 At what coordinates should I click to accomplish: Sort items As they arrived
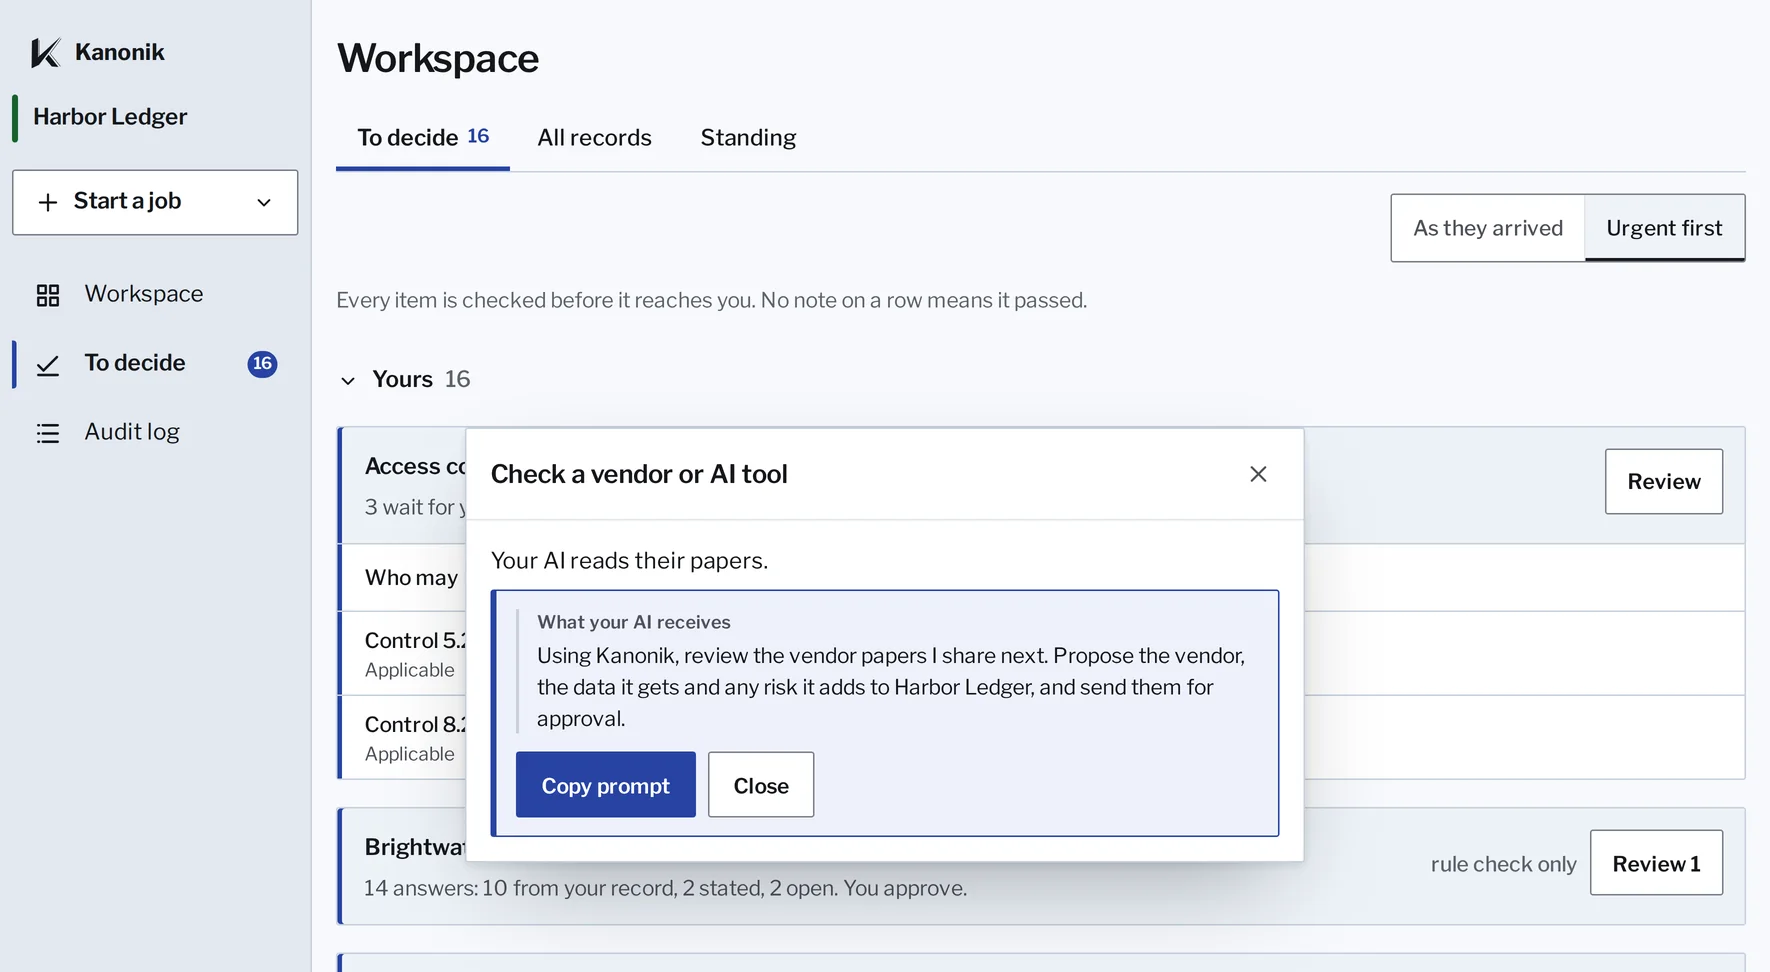tap(1488, 228)
